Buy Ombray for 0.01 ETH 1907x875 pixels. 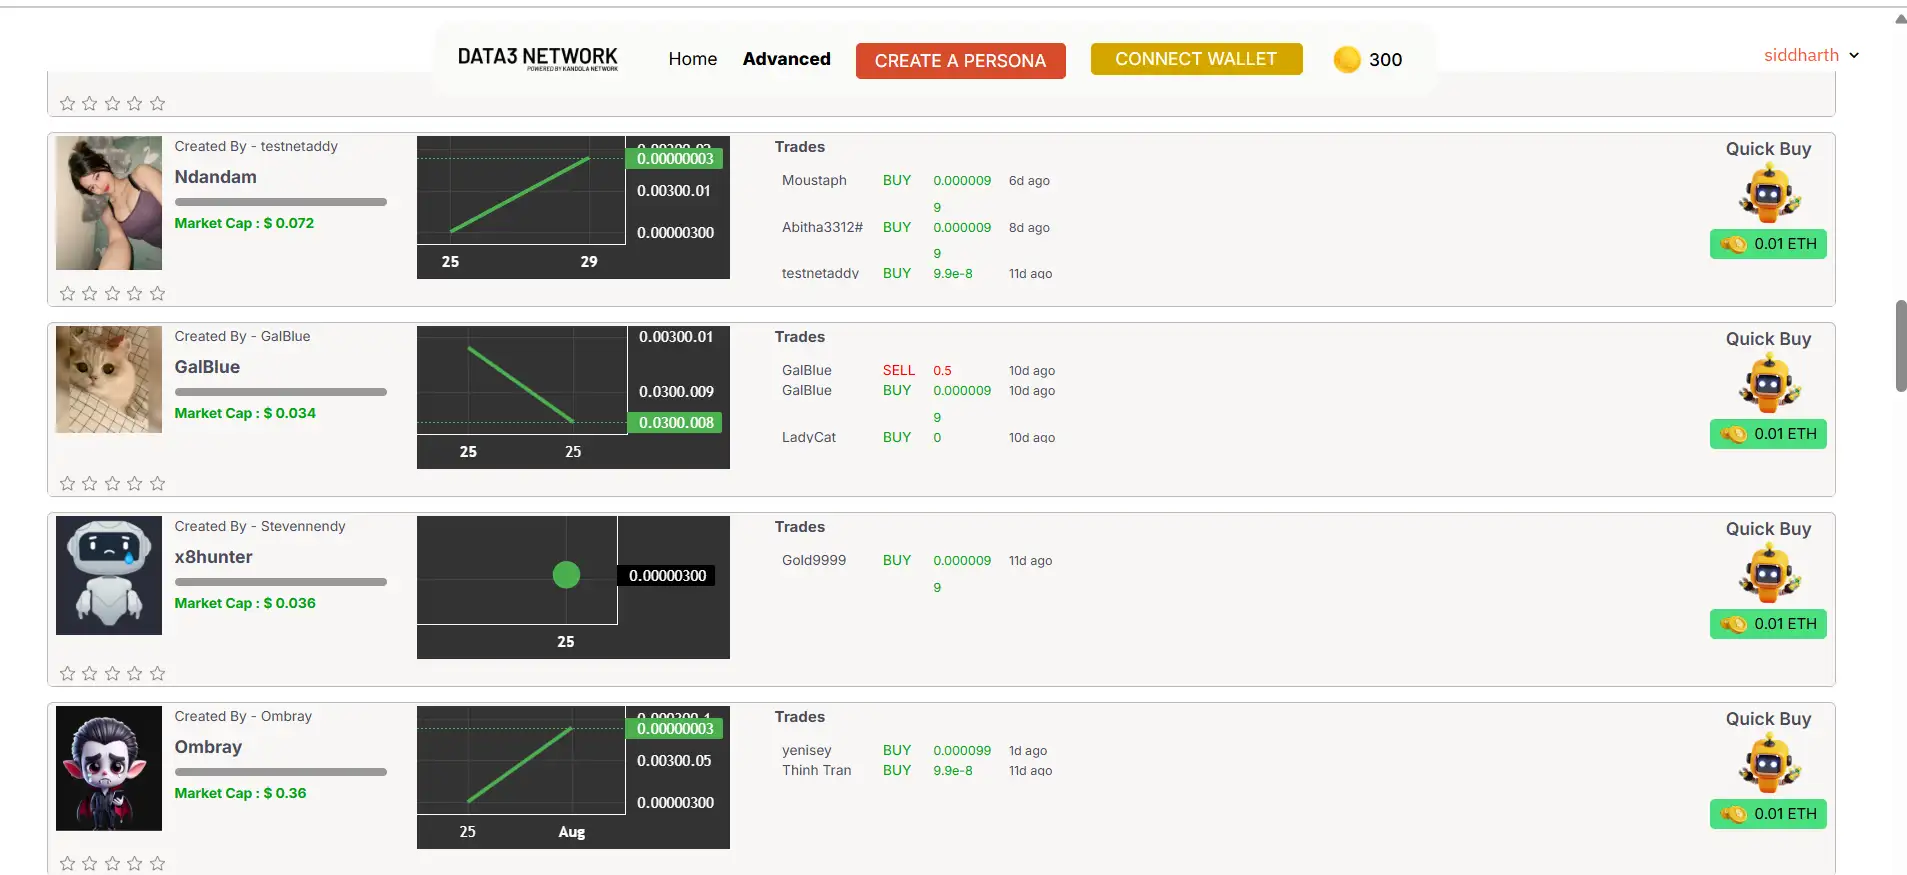click(1767, 814)
